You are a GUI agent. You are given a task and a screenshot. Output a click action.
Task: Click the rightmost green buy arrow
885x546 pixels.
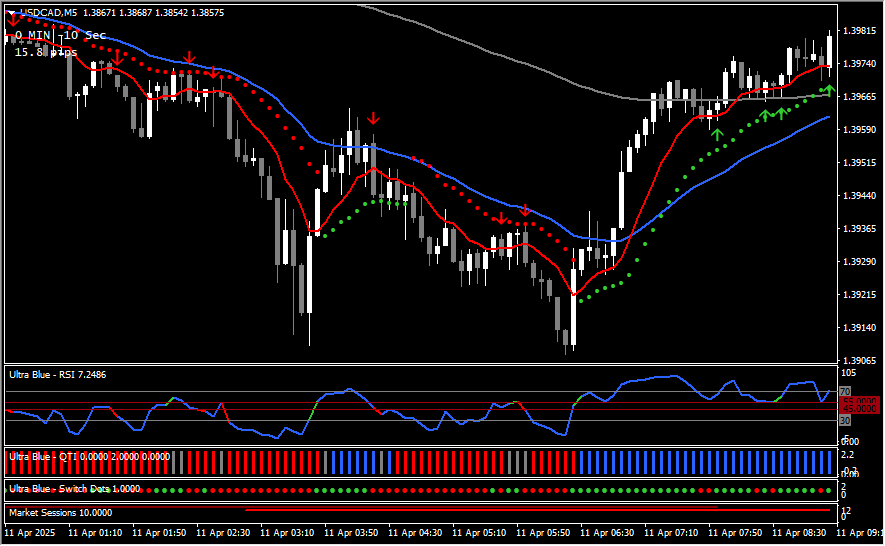point(829,91)
